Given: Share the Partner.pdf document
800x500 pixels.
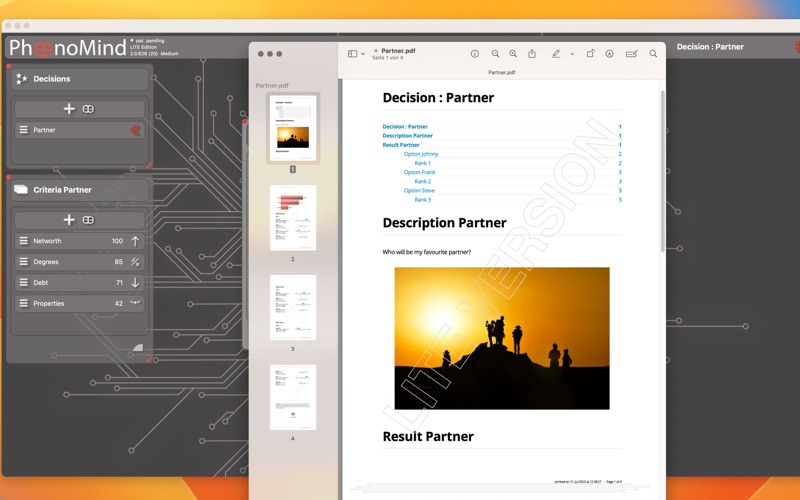Looking at the screenshot, I should pyautogui.click(x=532, y=54).
